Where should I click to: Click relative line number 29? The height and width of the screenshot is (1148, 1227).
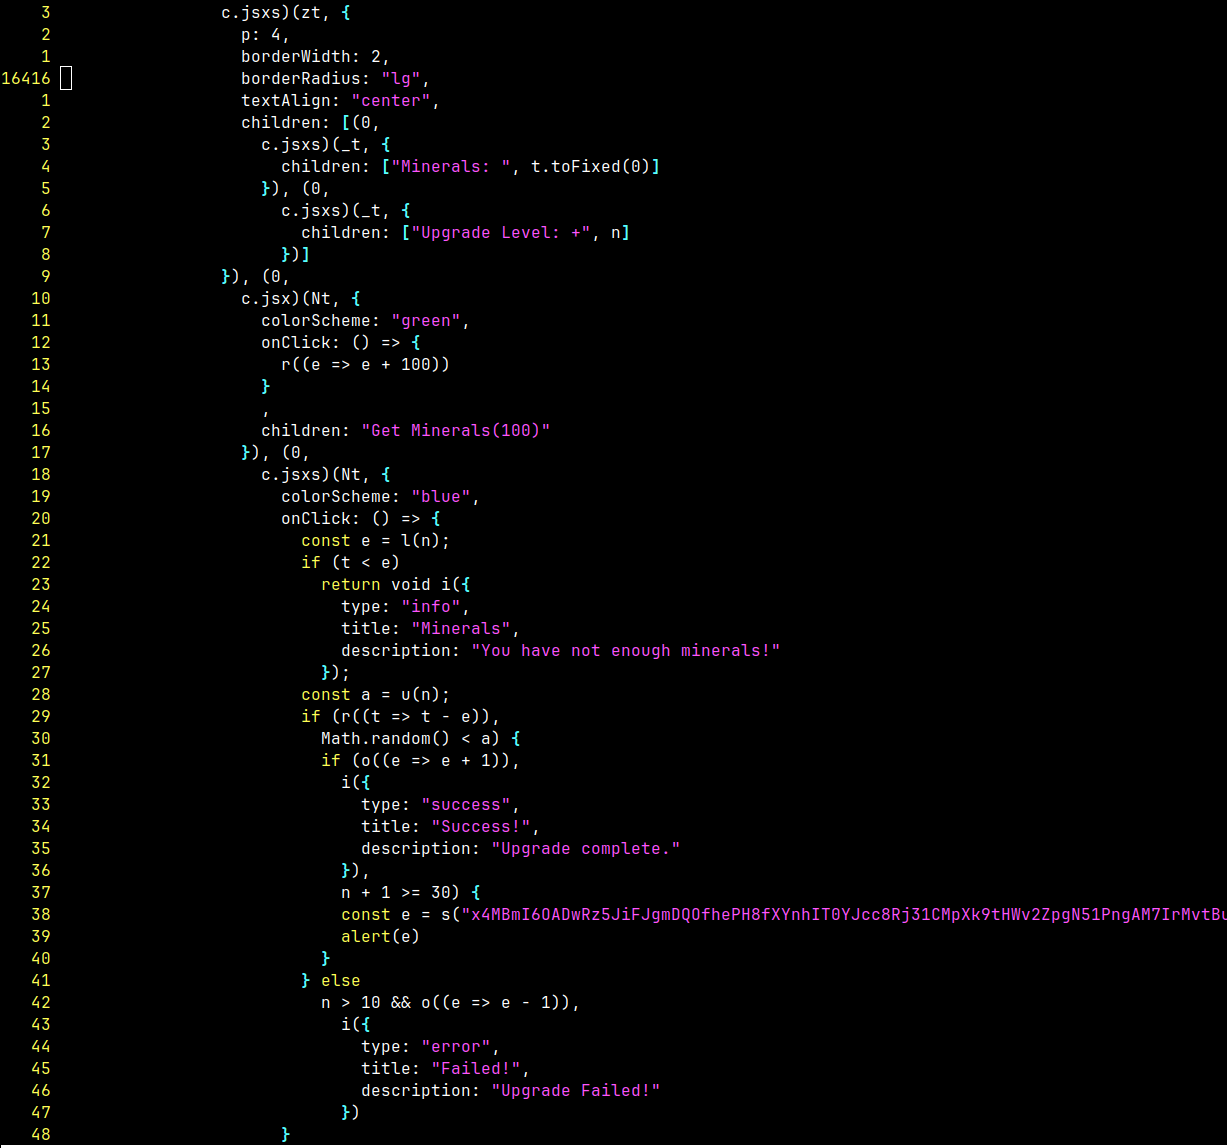pyautogui.click(x=41, y=716)
